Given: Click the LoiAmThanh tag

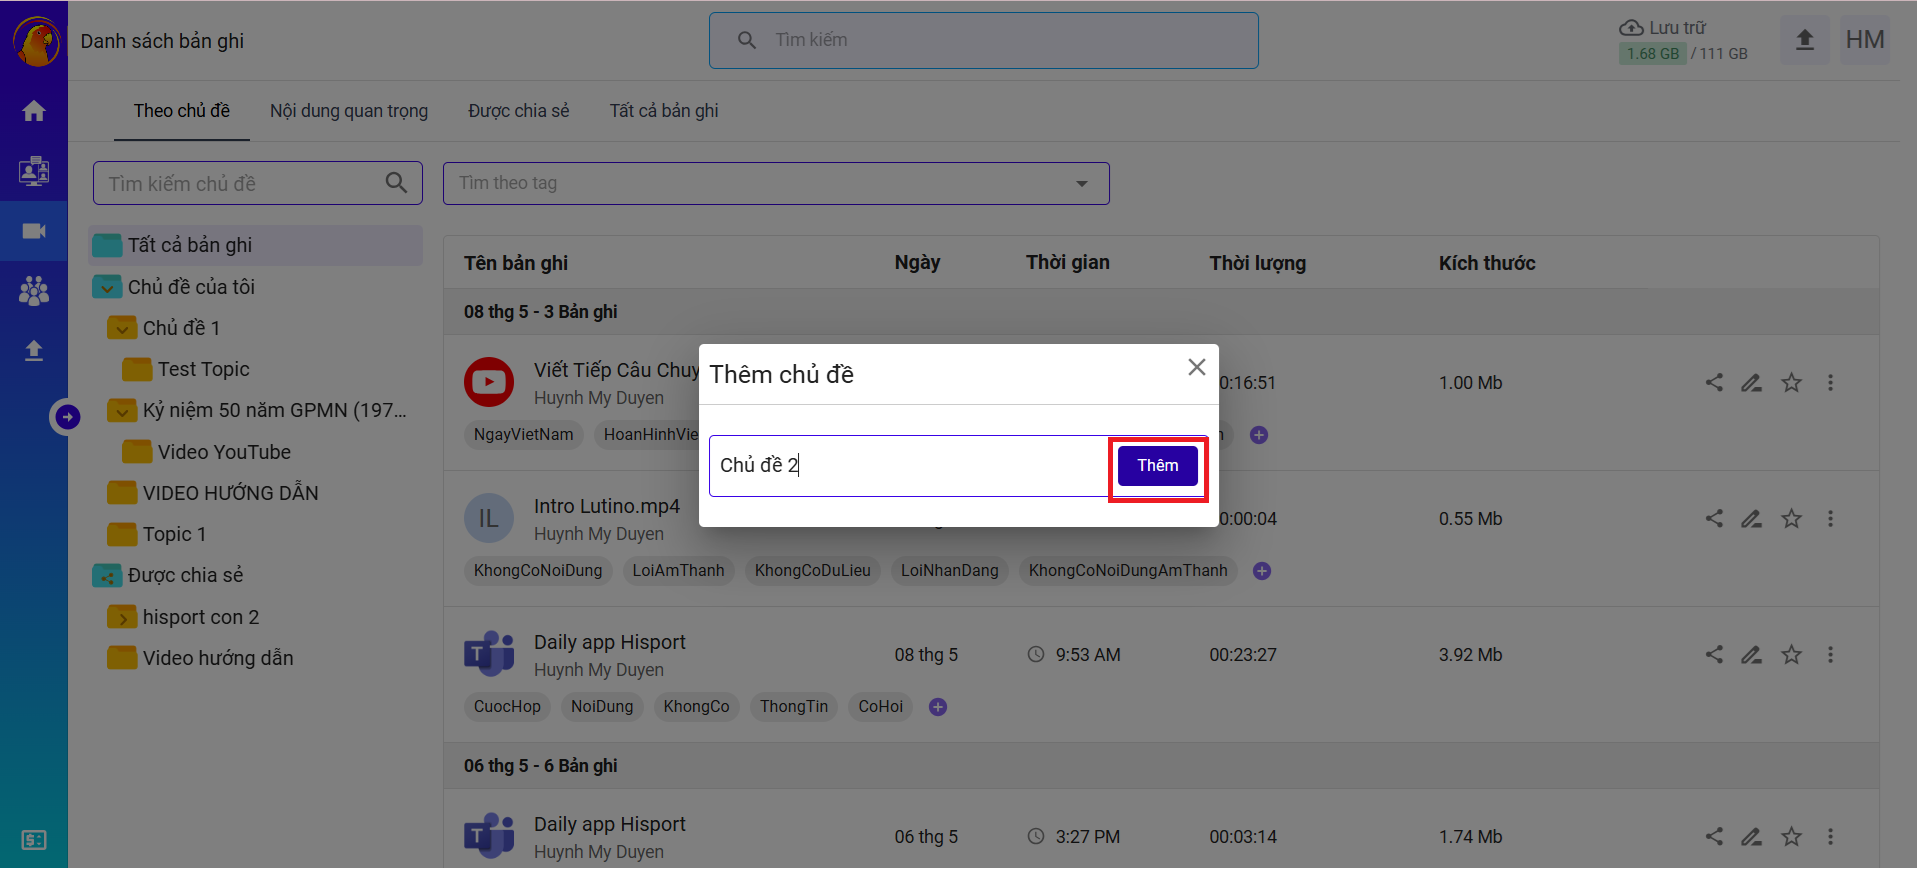Looking at the screenshot, I should [678, 571].
